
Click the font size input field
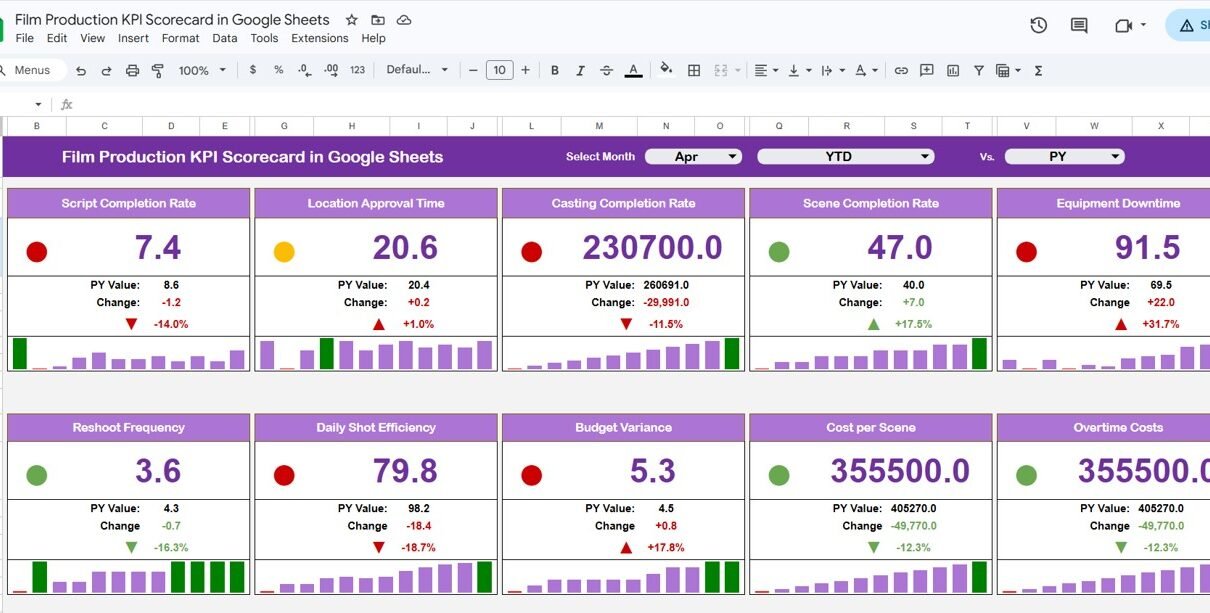click(x=499, y=70)
